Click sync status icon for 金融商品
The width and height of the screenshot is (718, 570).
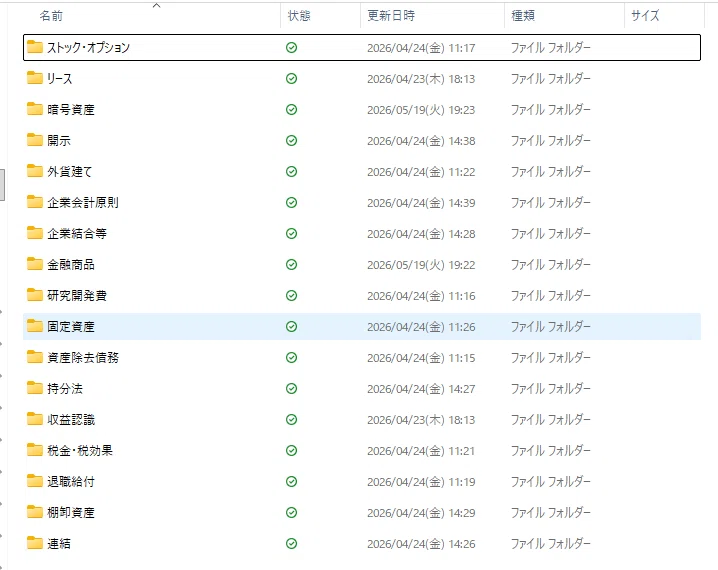(291, 265)
